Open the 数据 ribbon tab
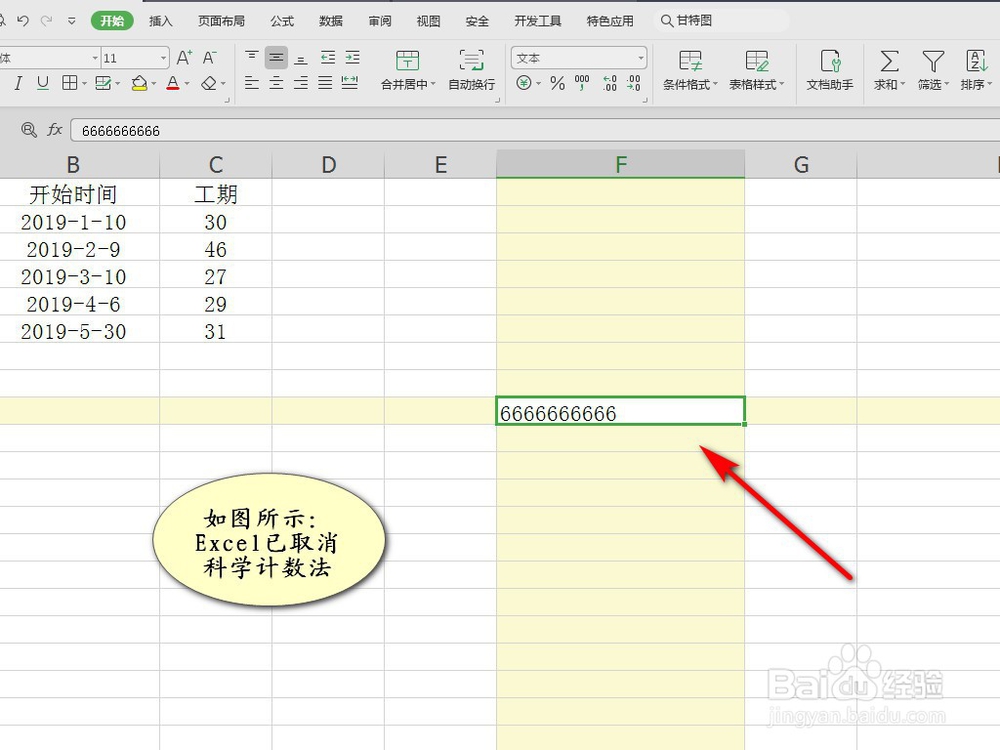This screenshot has width=1000, height=750. 330,20
